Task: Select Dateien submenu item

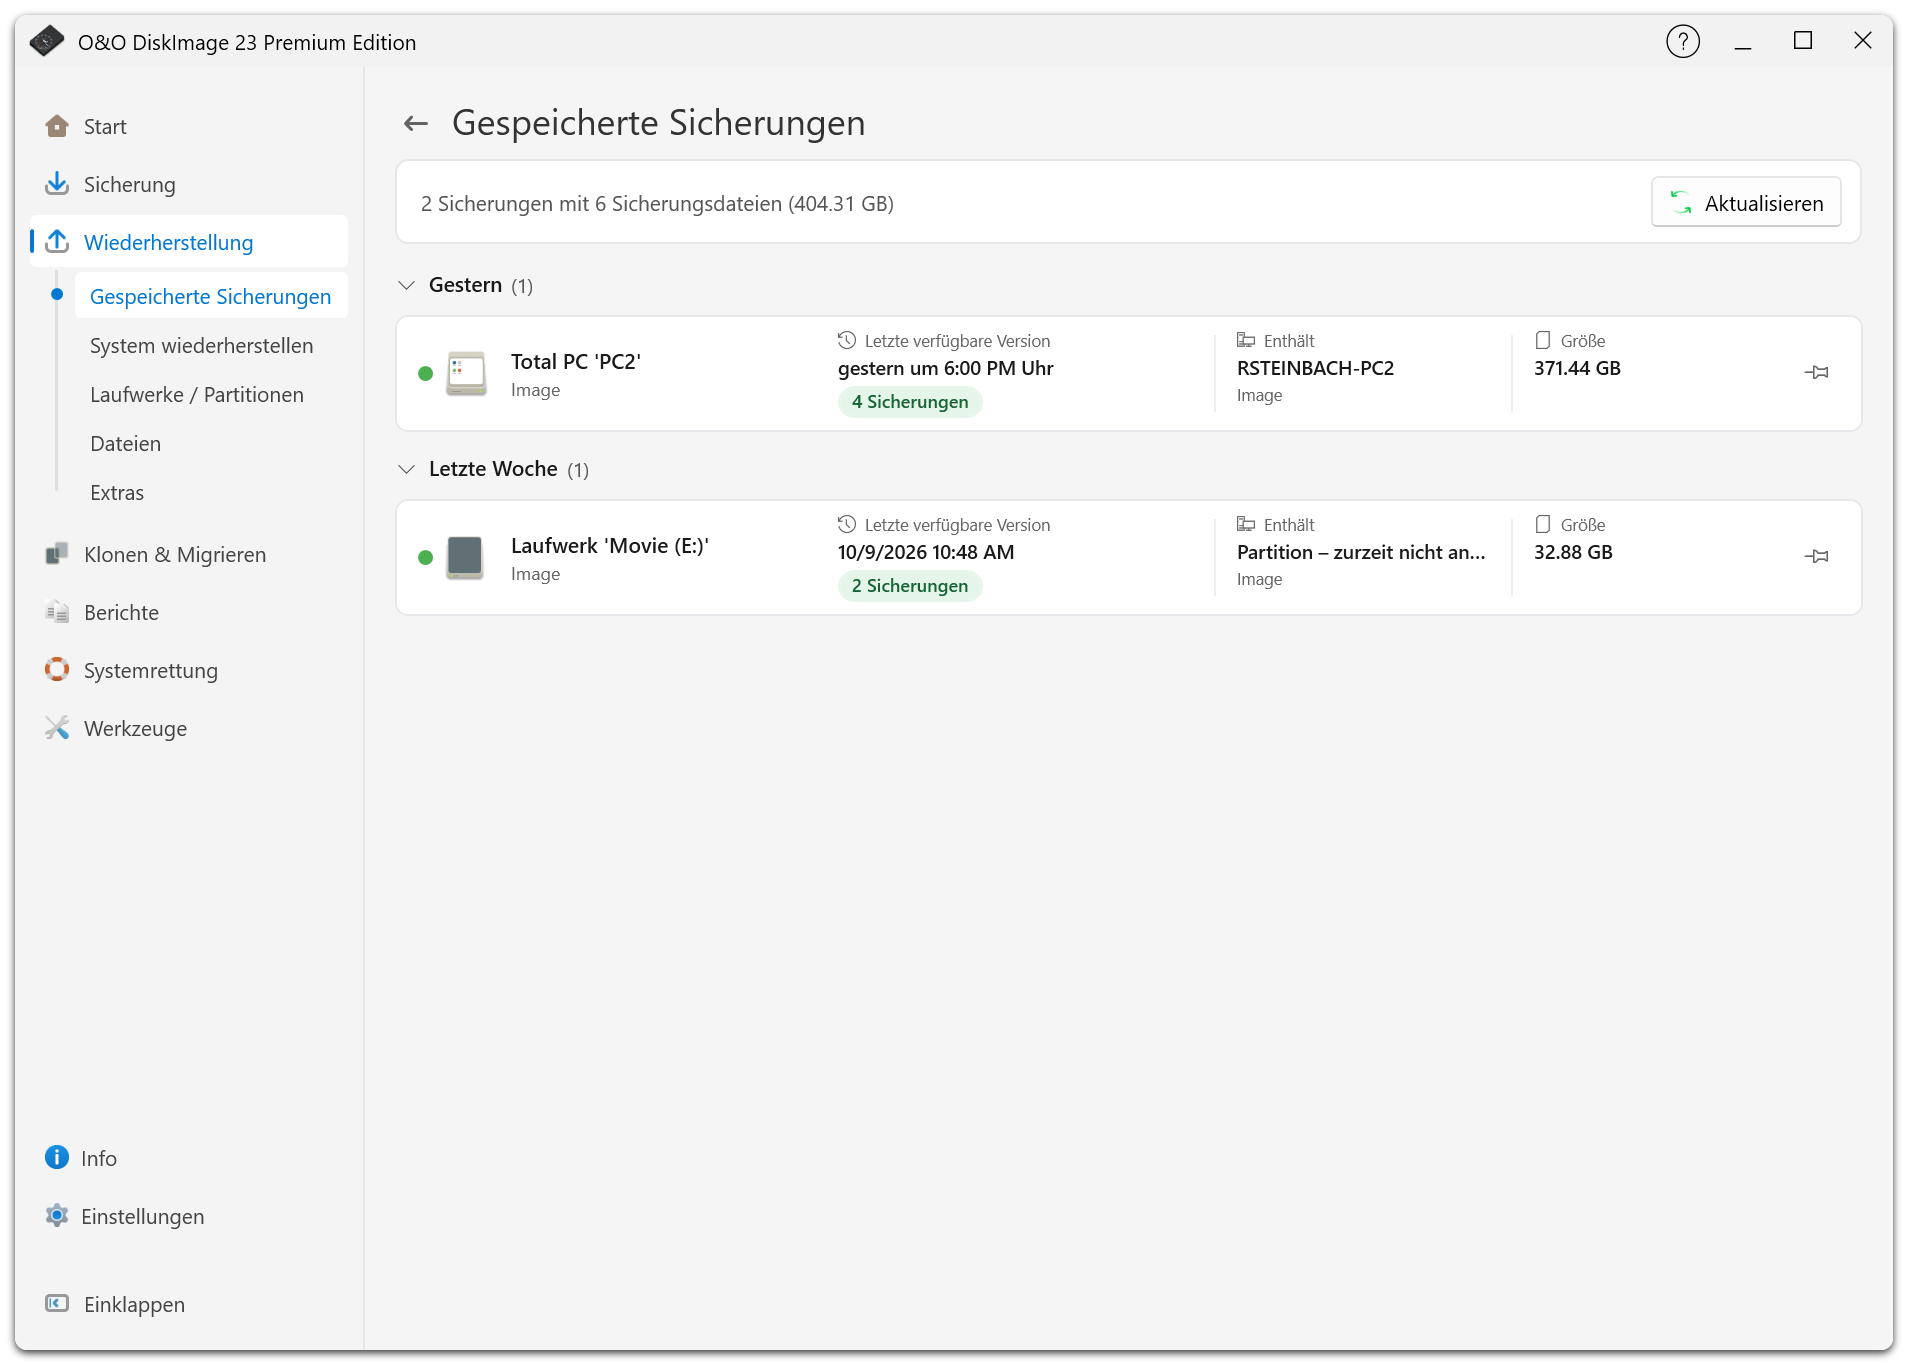Action: tap(125, 444)
